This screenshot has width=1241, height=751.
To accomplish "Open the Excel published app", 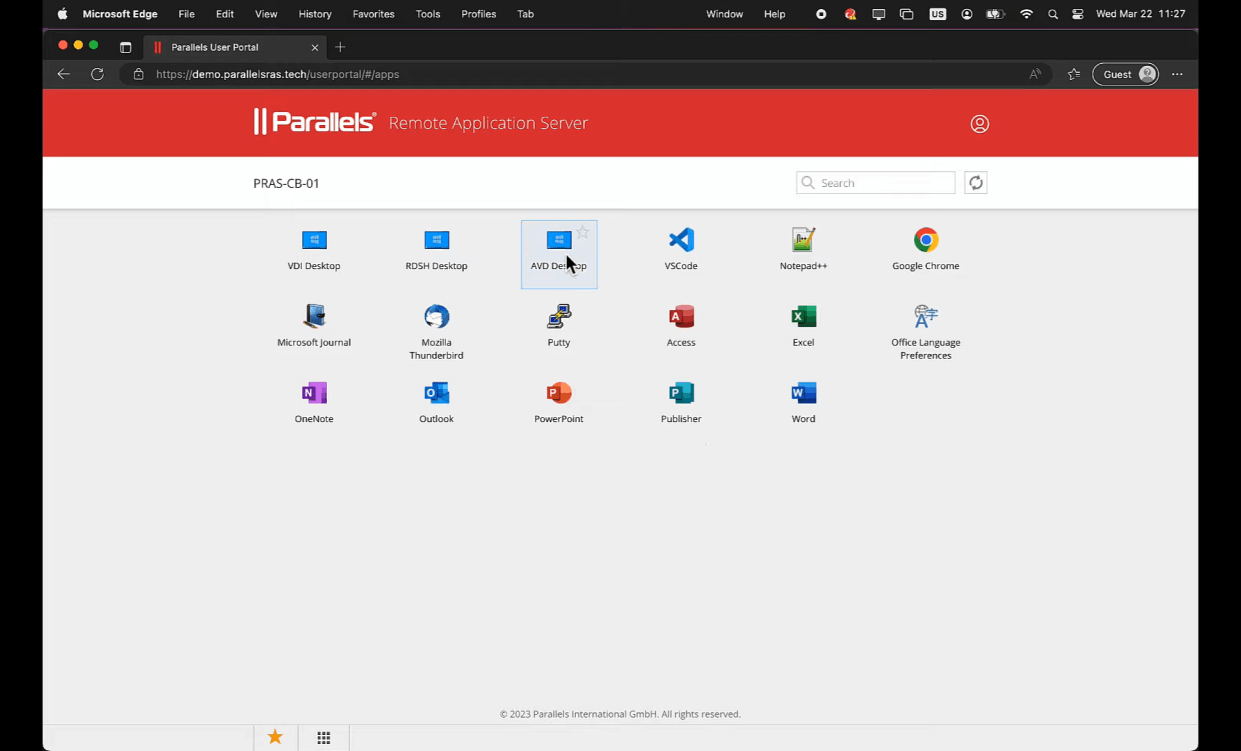I will coord(803,318).
